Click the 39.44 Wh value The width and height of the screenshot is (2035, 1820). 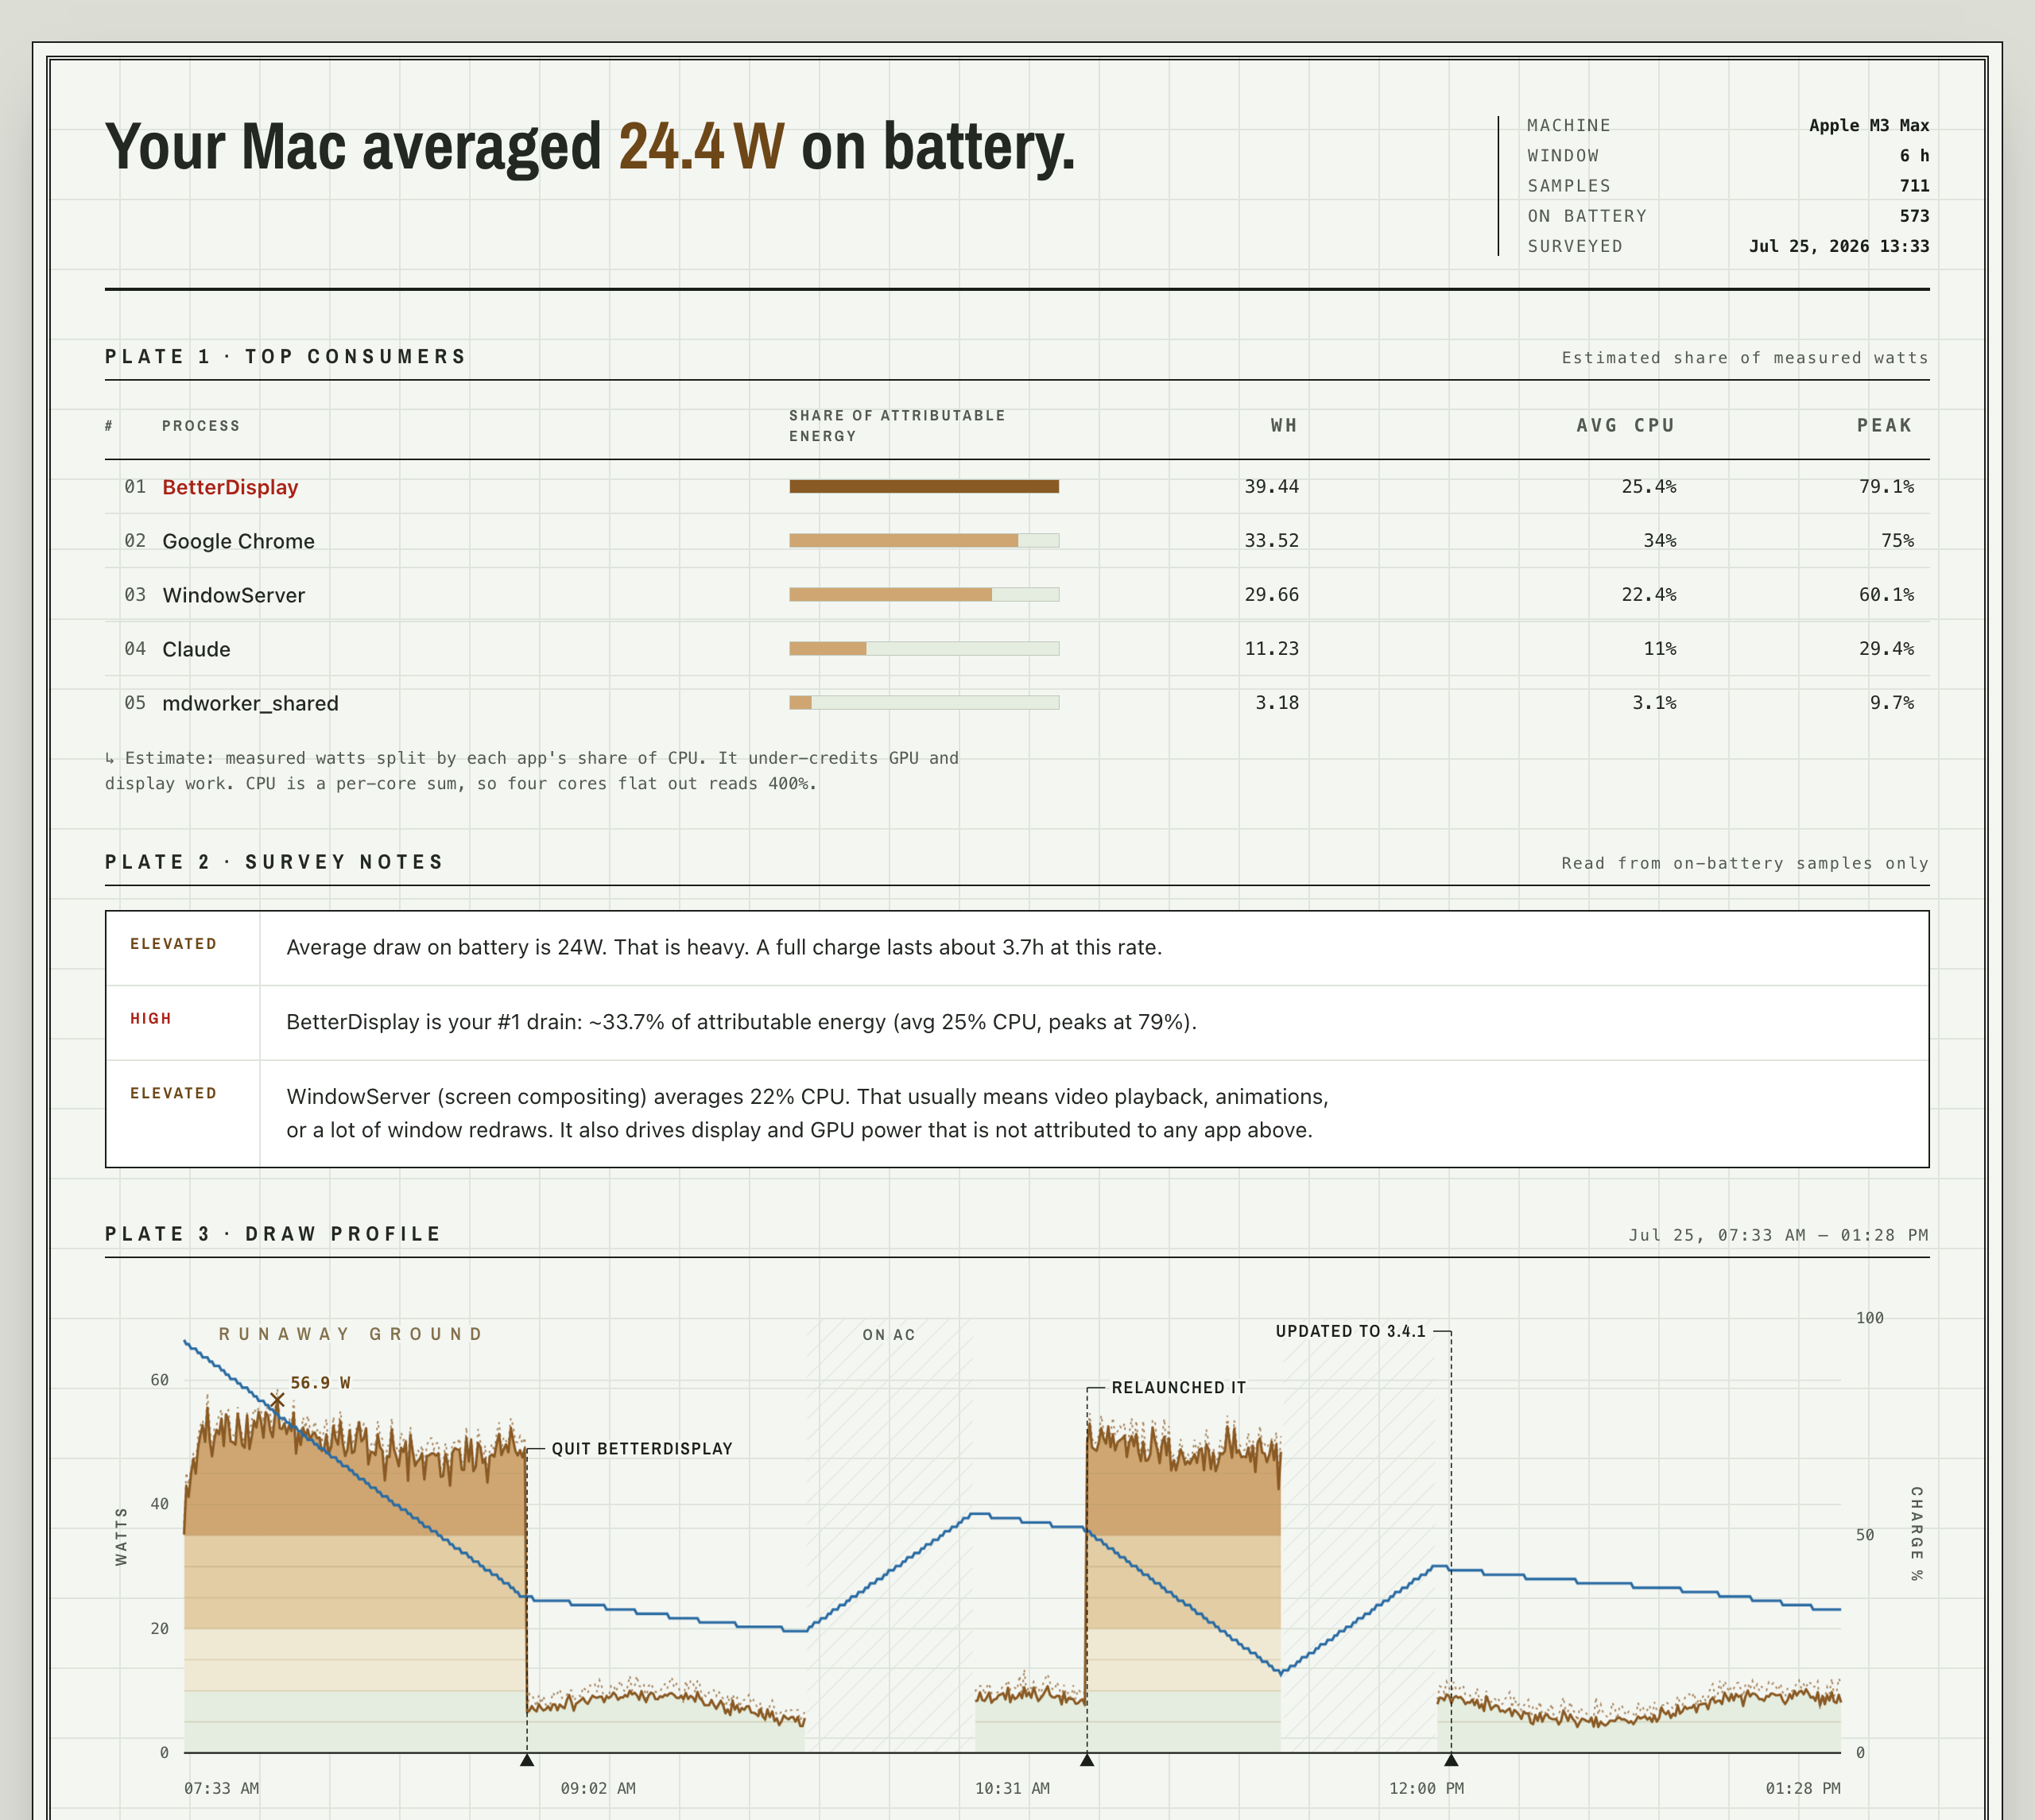pyautogui.click(x=1271, y=487)
